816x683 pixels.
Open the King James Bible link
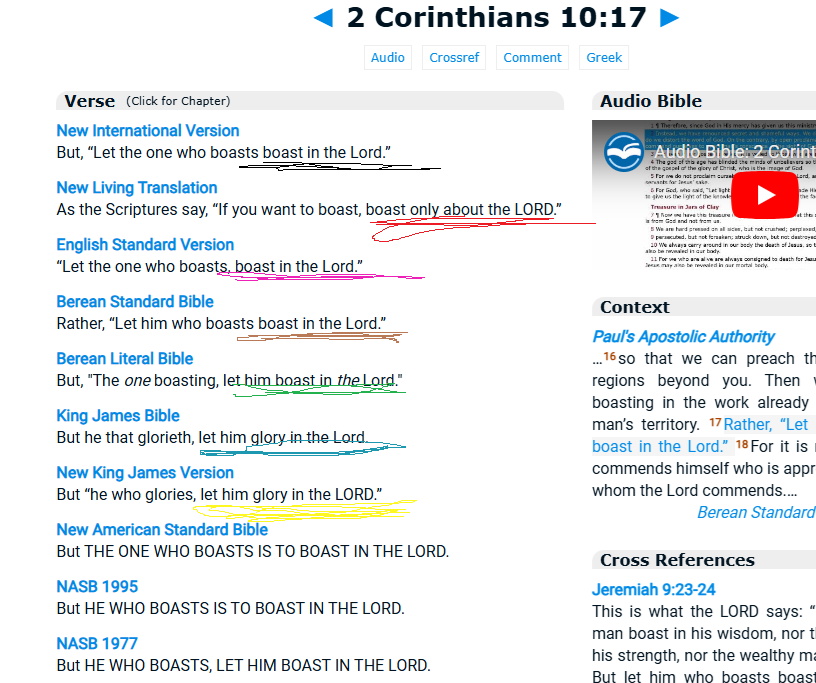pyautogui.click(x=117, y=415)
